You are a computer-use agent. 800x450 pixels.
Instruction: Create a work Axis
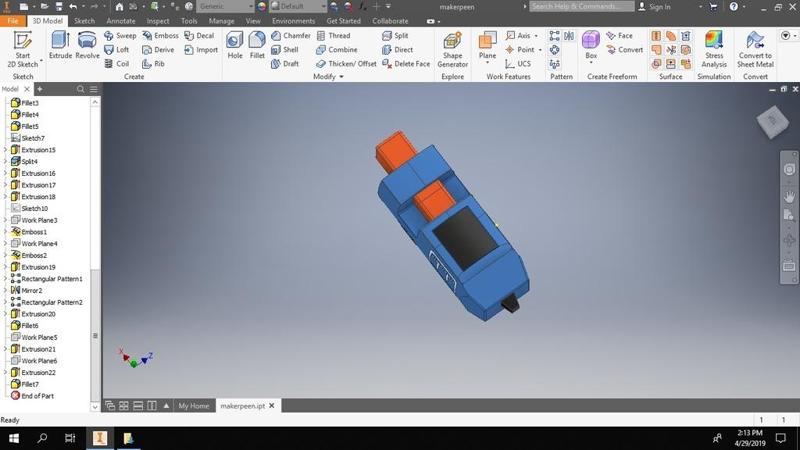tap(518, 36)
